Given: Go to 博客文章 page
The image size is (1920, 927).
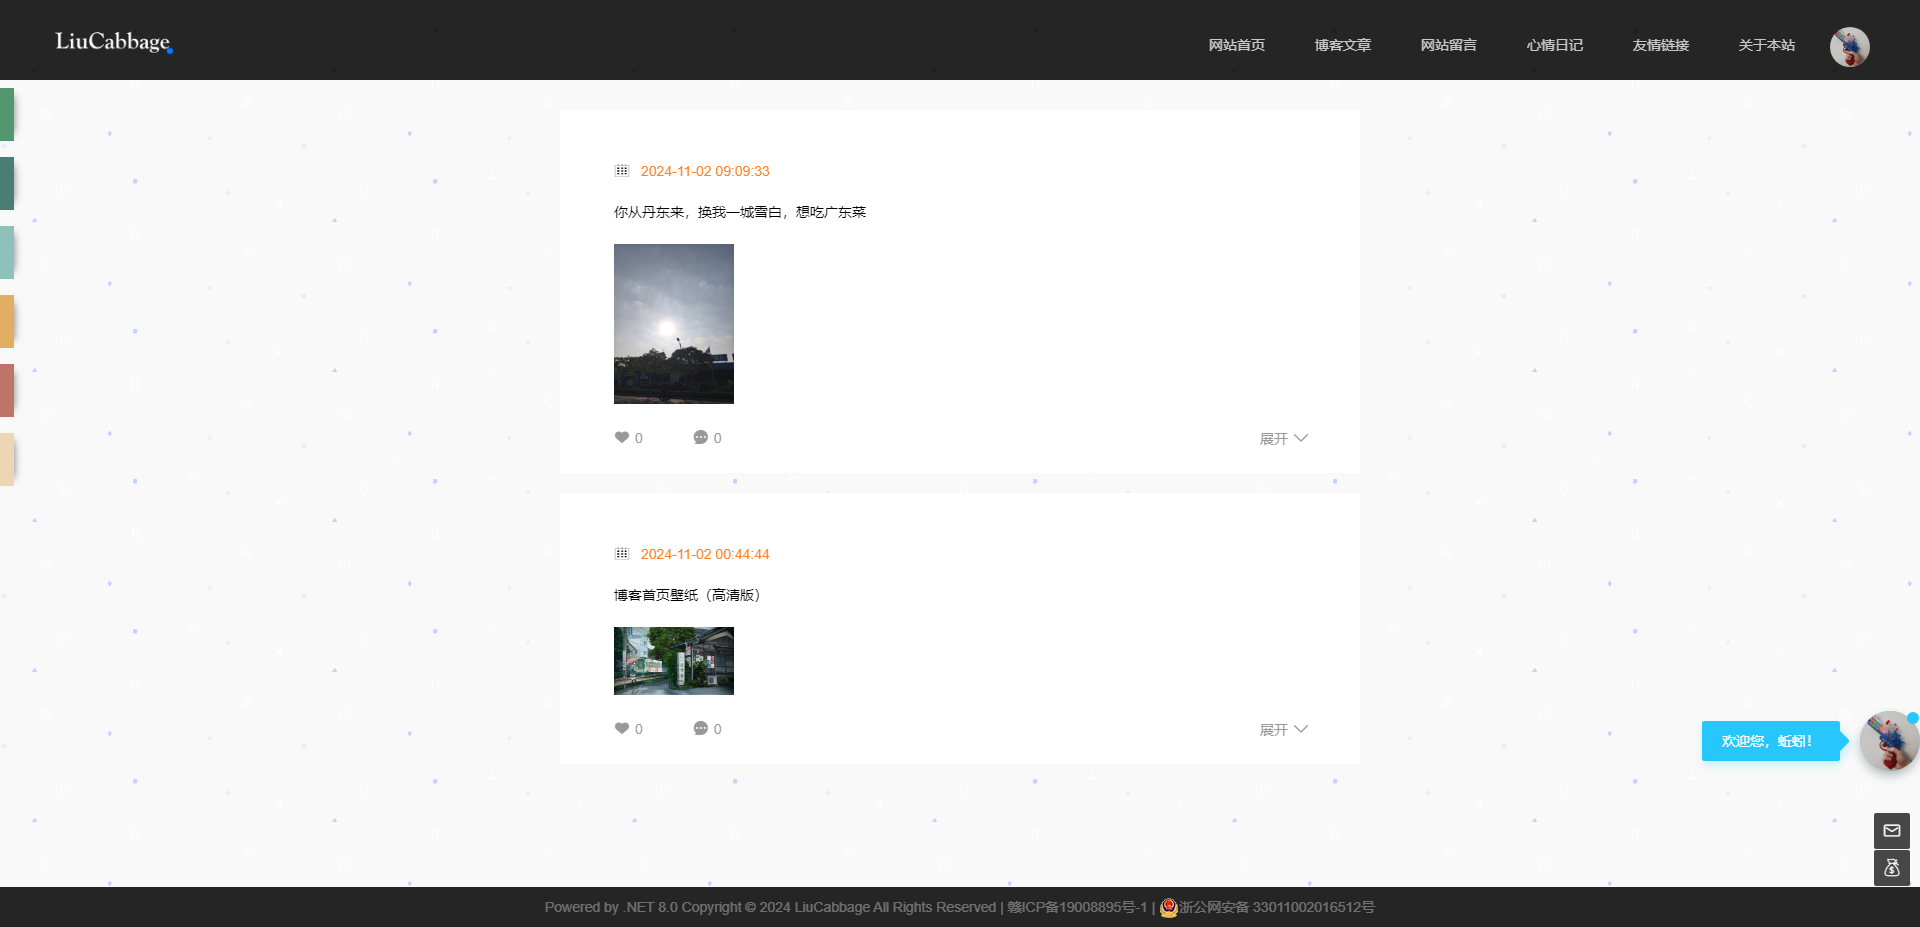Looking at the screenshot, I should [x=1342, y=45].
